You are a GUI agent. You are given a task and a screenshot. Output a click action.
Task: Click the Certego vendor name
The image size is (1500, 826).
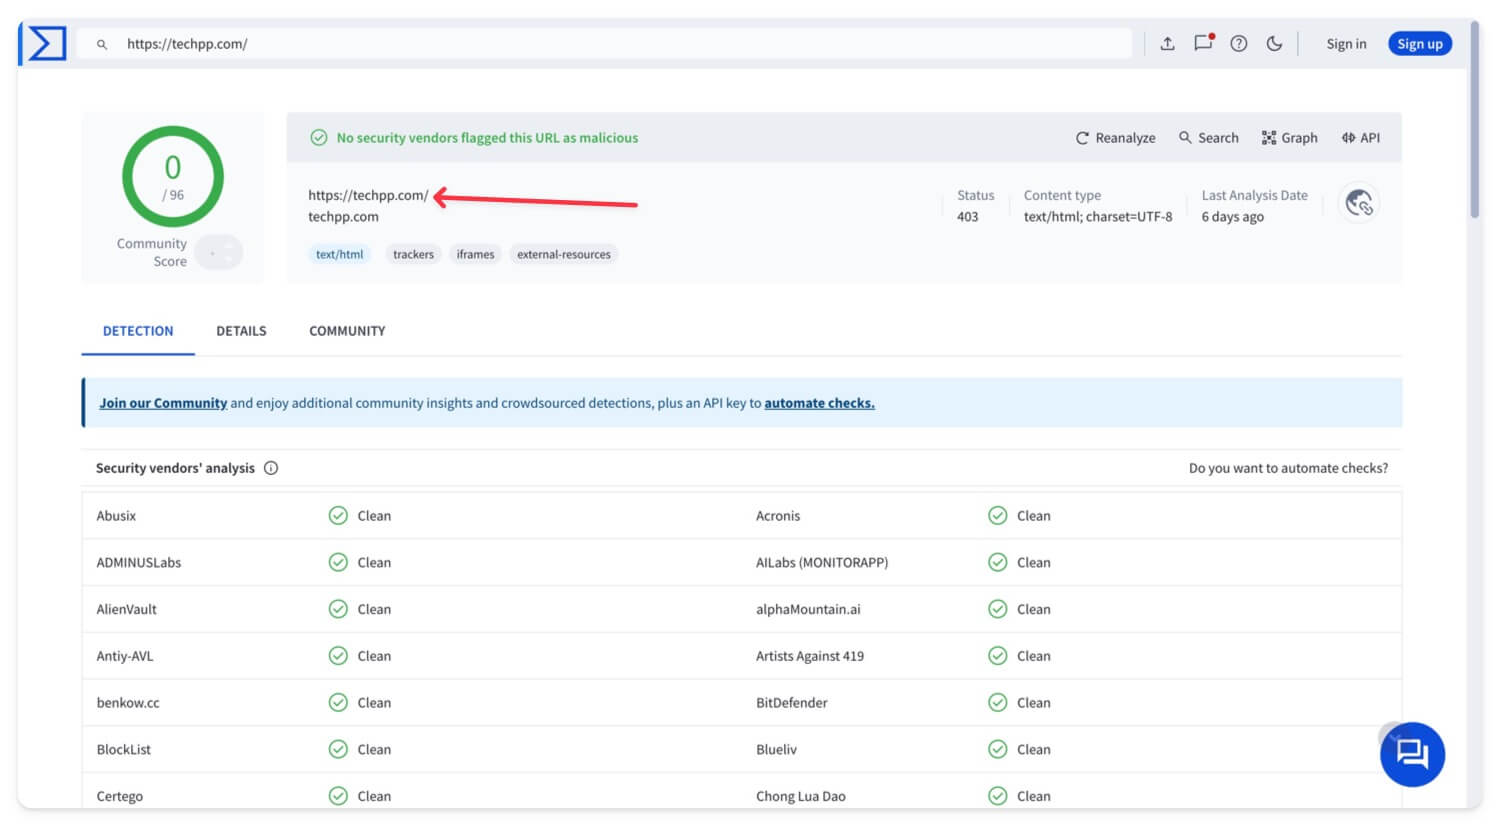point(120,797)
